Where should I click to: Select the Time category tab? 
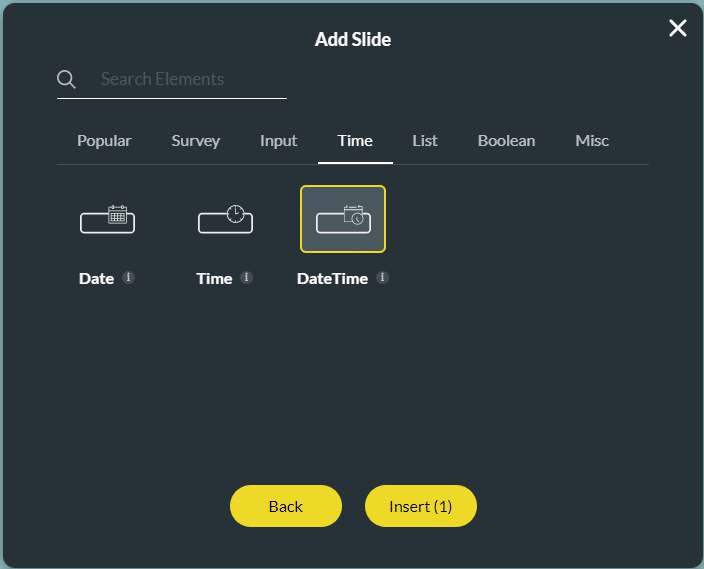point(355,141)
